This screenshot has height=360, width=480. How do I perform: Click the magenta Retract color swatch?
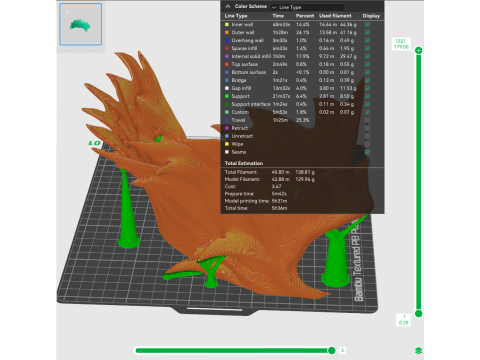pos(227,128)
